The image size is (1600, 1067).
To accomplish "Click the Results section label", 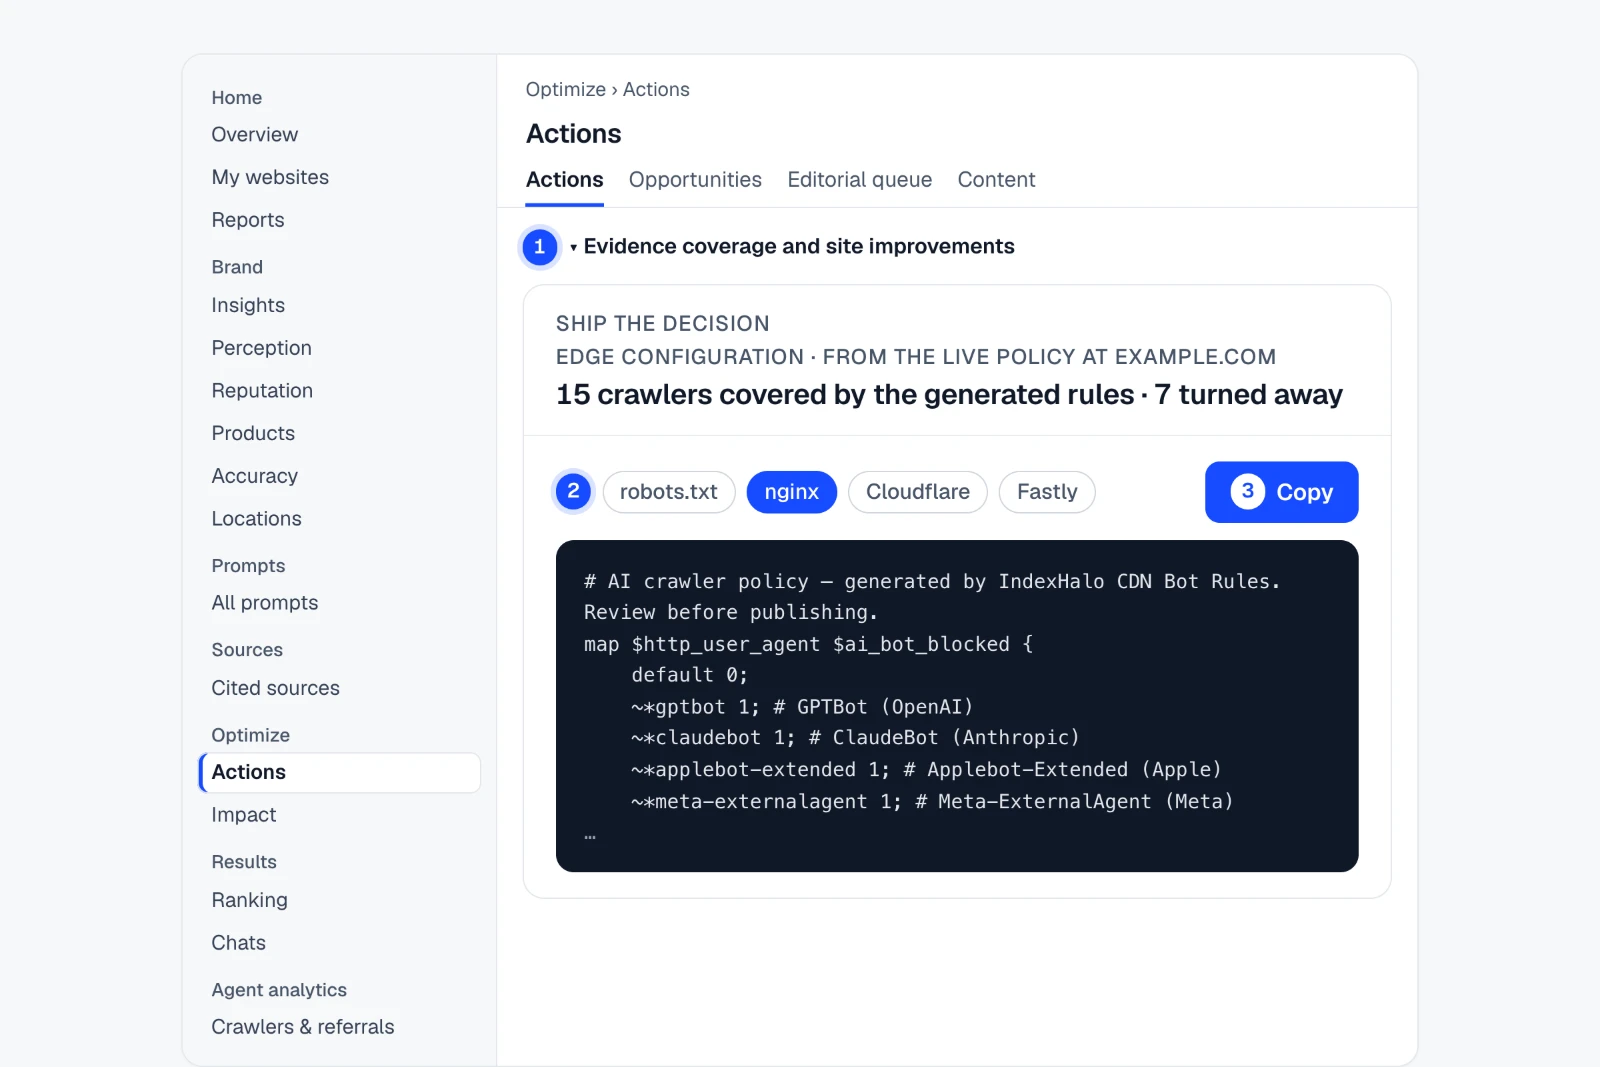I will pyautogui.click(x=244, y=862).
